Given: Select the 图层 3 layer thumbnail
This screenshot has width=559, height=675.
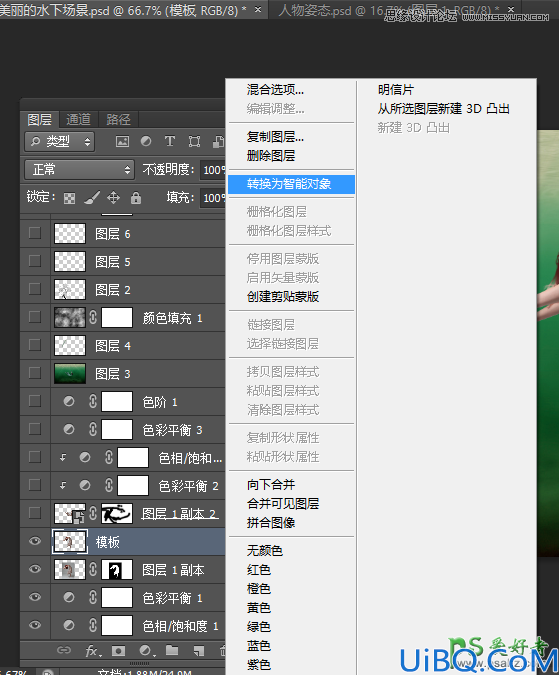Looking at the screenshot, I should coord(70,373).
